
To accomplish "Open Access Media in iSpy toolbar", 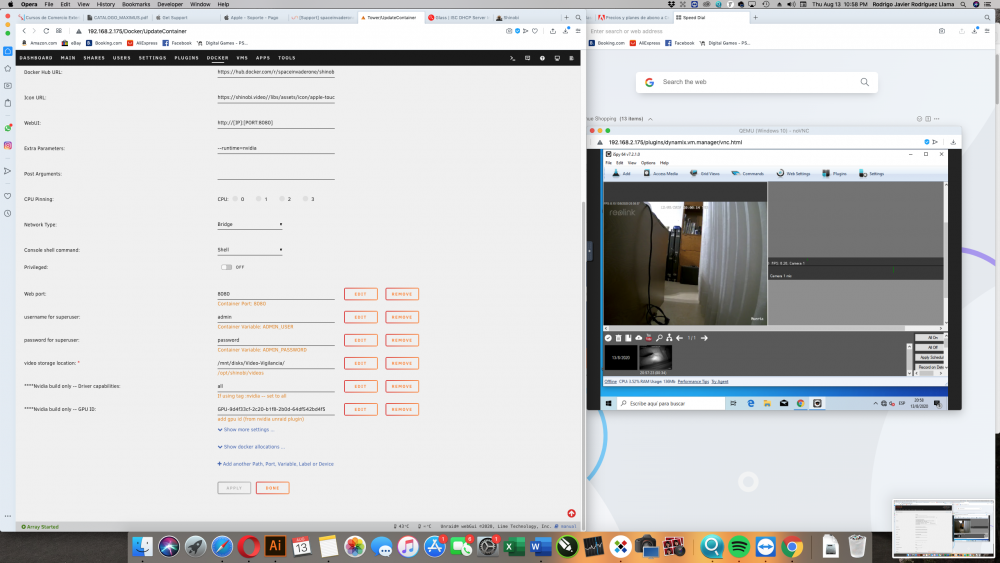I will pyautogui.click(x=660, y=173).
